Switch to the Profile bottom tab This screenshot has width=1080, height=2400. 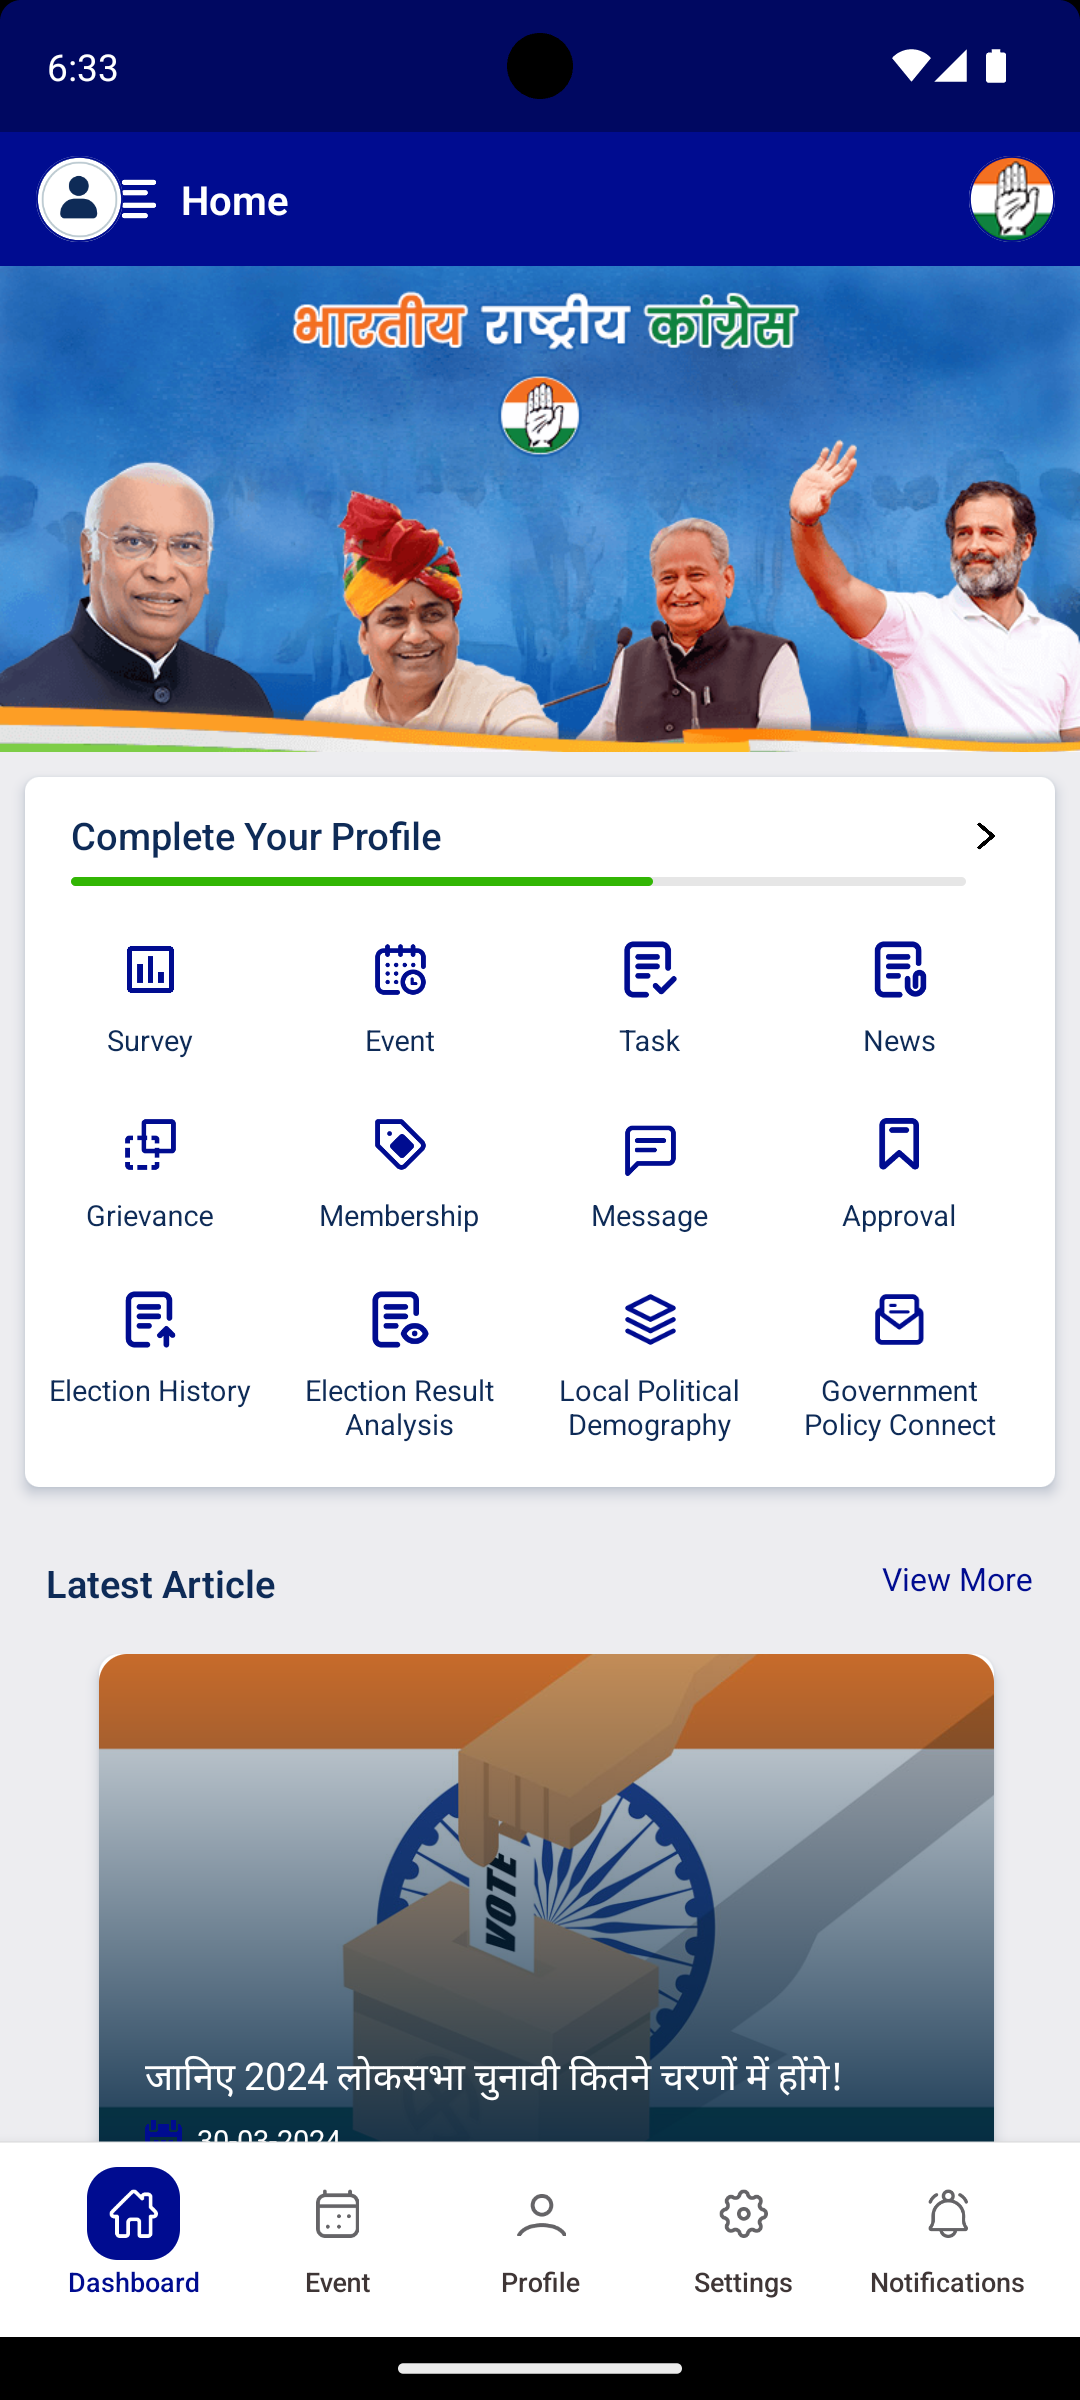tap(541, 2241)
